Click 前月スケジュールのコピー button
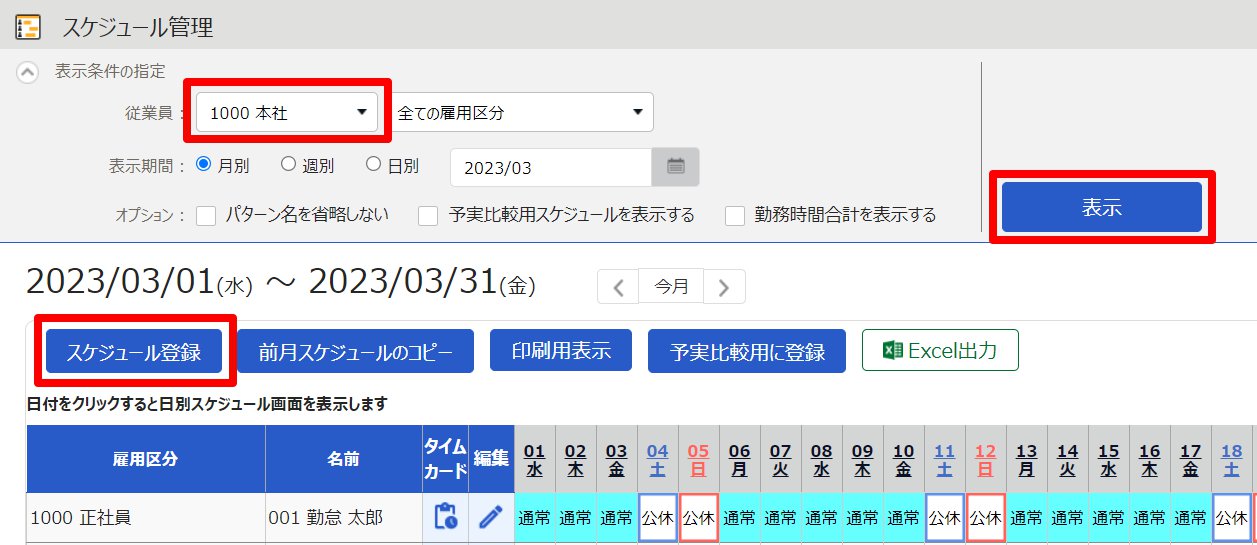Image resolution: width=1257 pixels, height=545 pixels. pos(355,351)
